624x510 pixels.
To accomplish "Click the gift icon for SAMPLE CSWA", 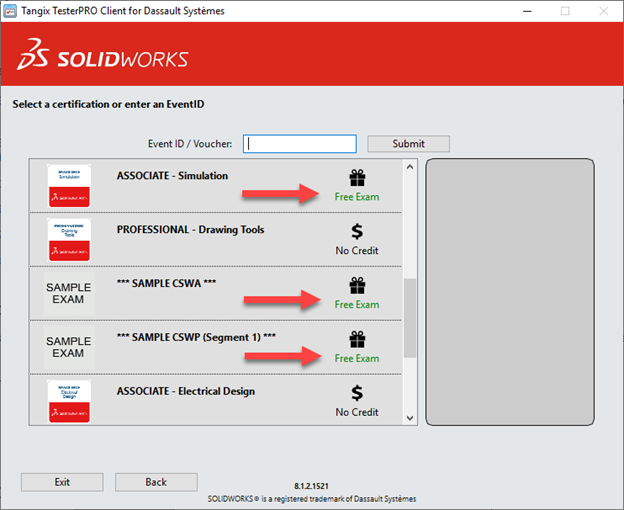I will [x=357, y=286].
